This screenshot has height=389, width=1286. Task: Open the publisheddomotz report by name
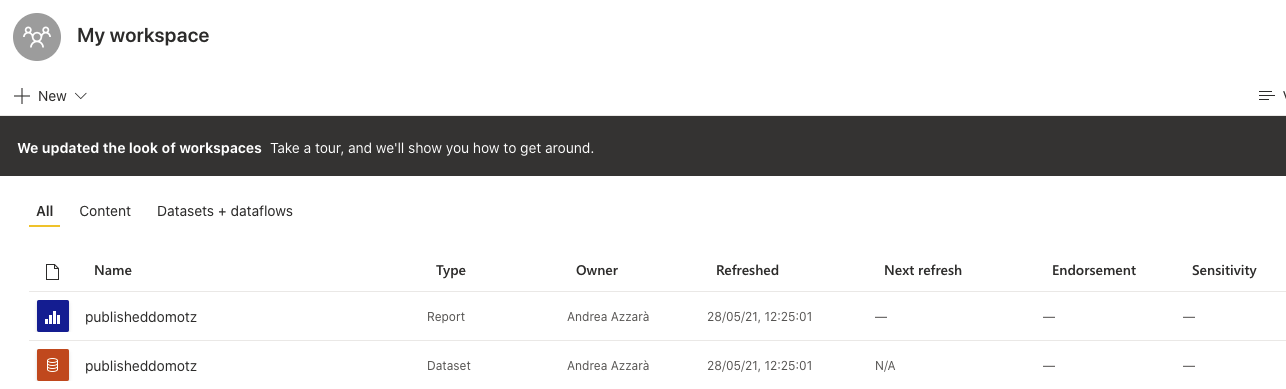tap(141, 317)
